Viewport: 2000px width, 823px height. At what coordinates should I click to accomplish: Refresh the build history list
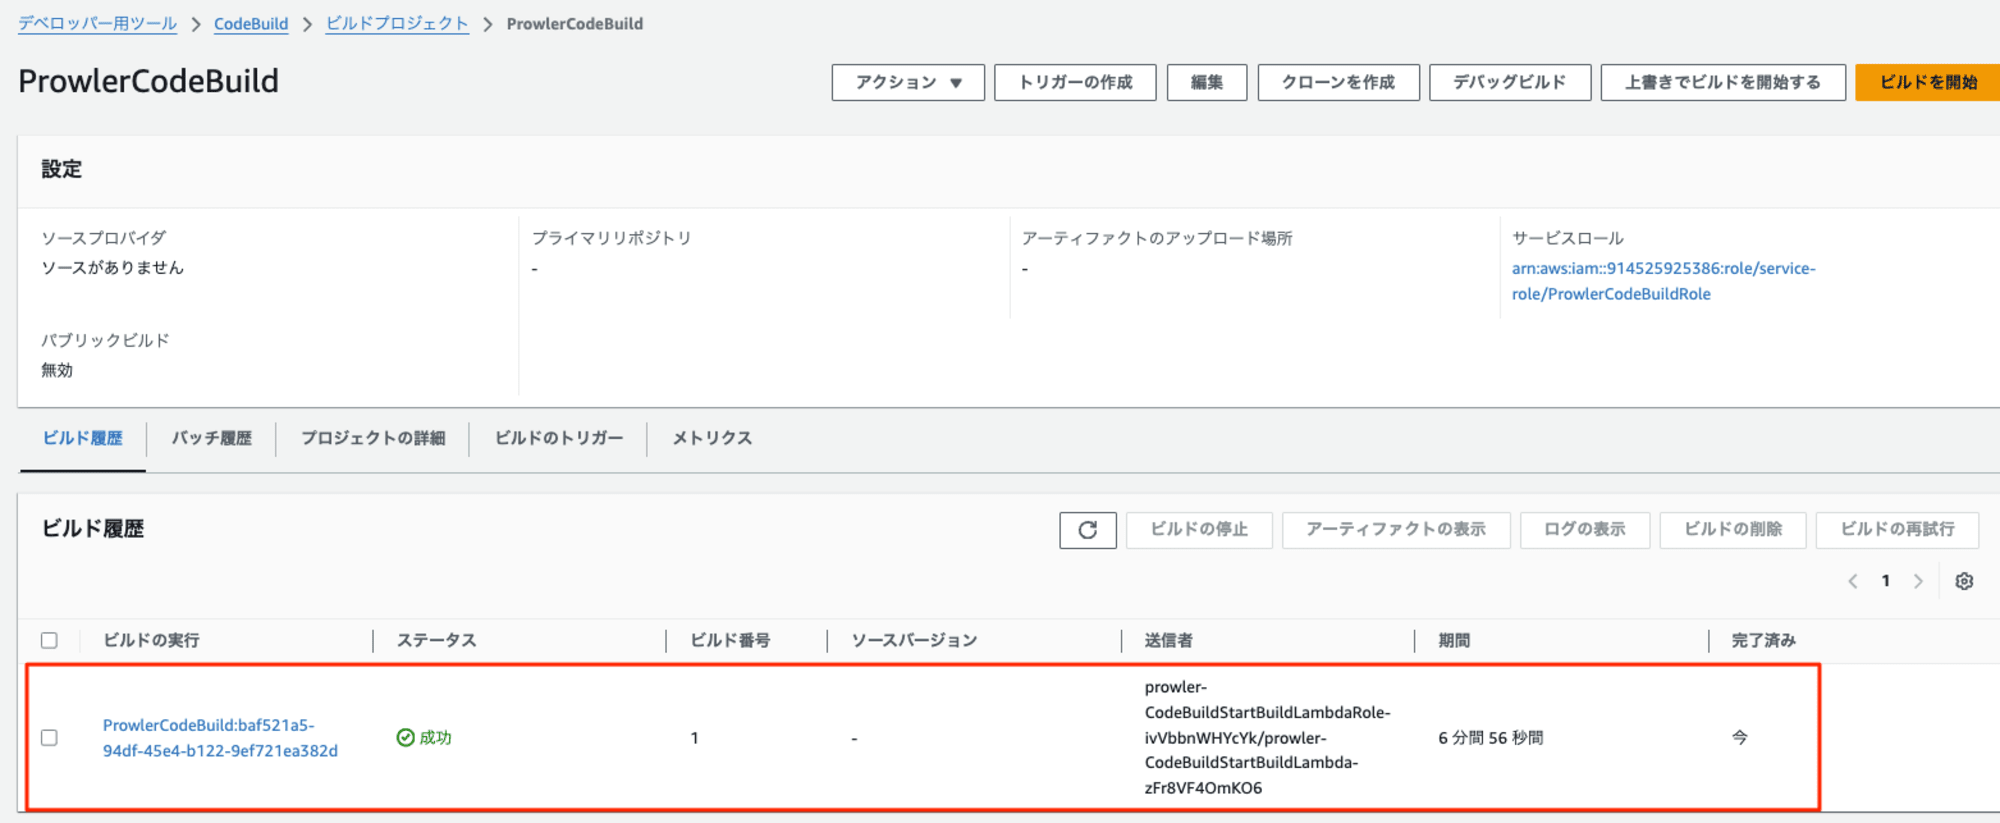click(x=1088, y=530)
